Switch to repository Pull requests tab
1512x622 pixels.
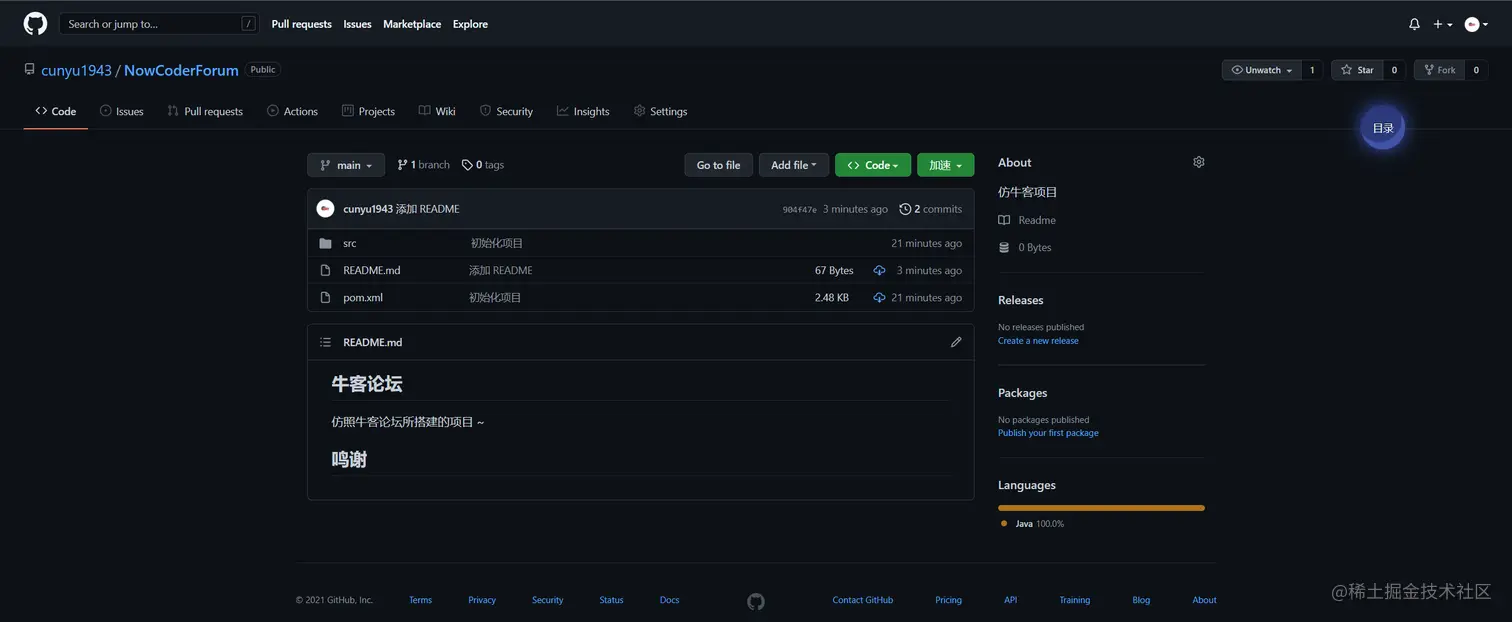coord(205,111)
